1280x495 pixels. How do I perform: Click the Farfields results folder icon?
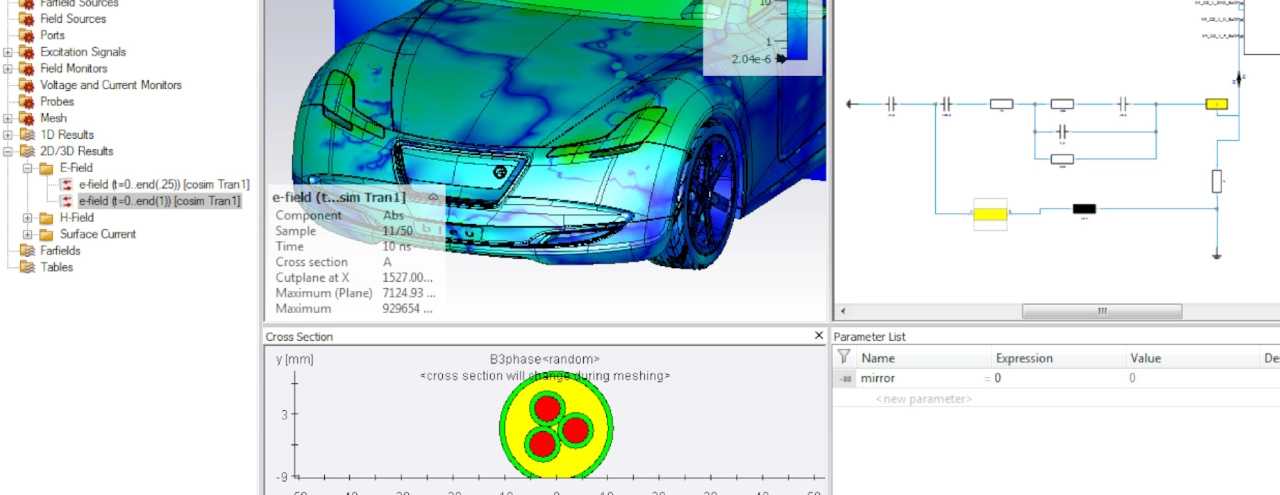(26, 250)
